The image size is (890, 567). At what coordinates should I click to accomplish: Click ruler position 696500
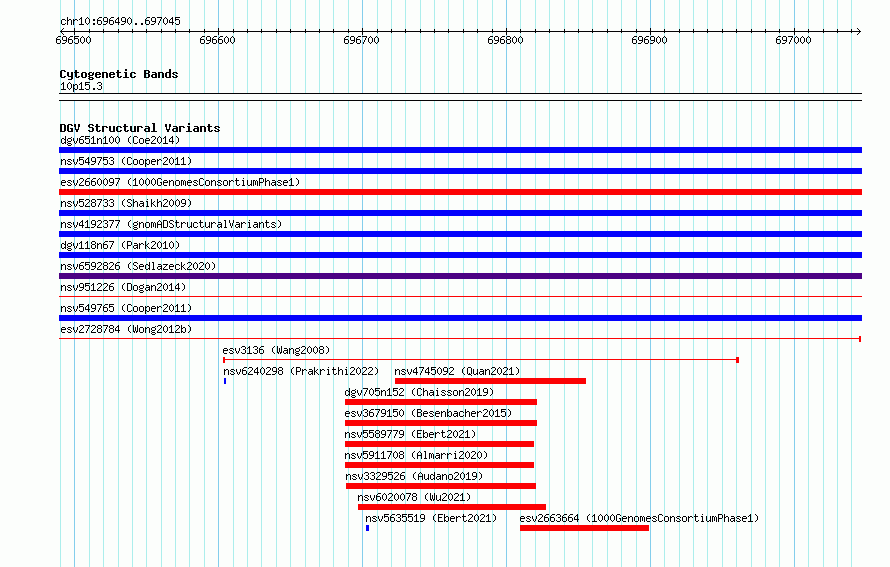pos(73,40)
